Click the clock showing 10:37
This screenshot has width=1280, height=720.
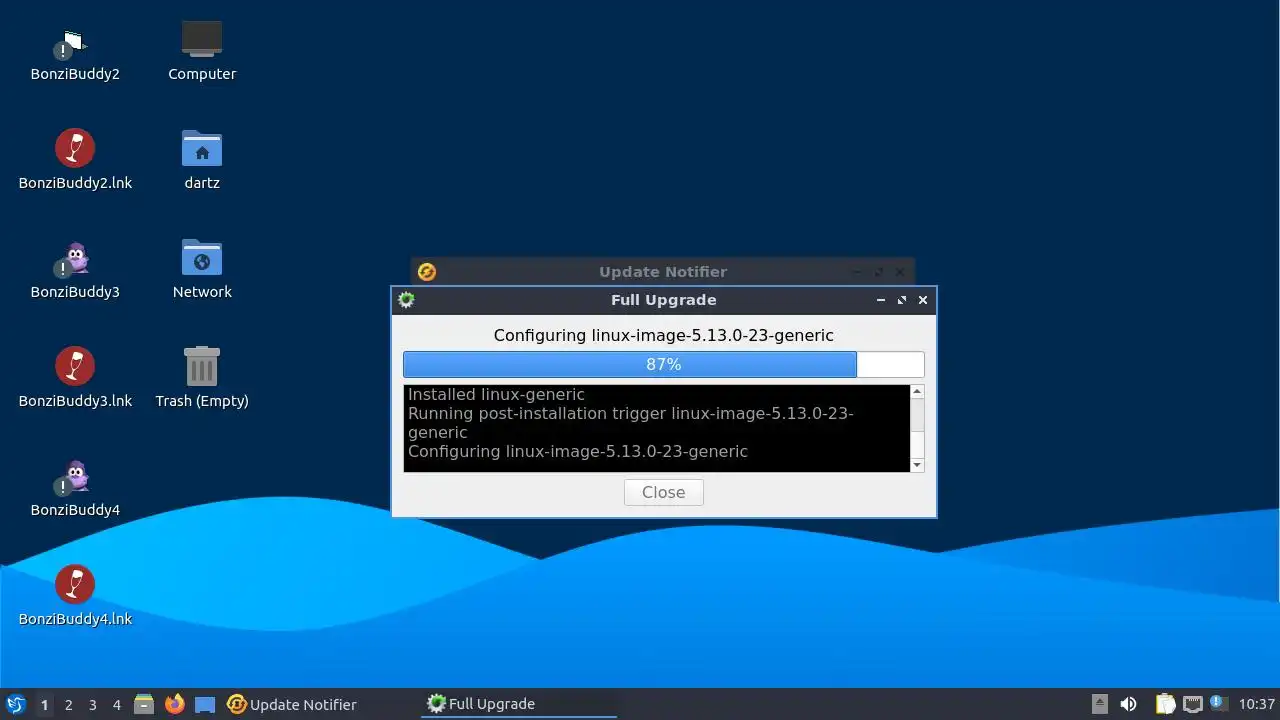click(1256, 704)
